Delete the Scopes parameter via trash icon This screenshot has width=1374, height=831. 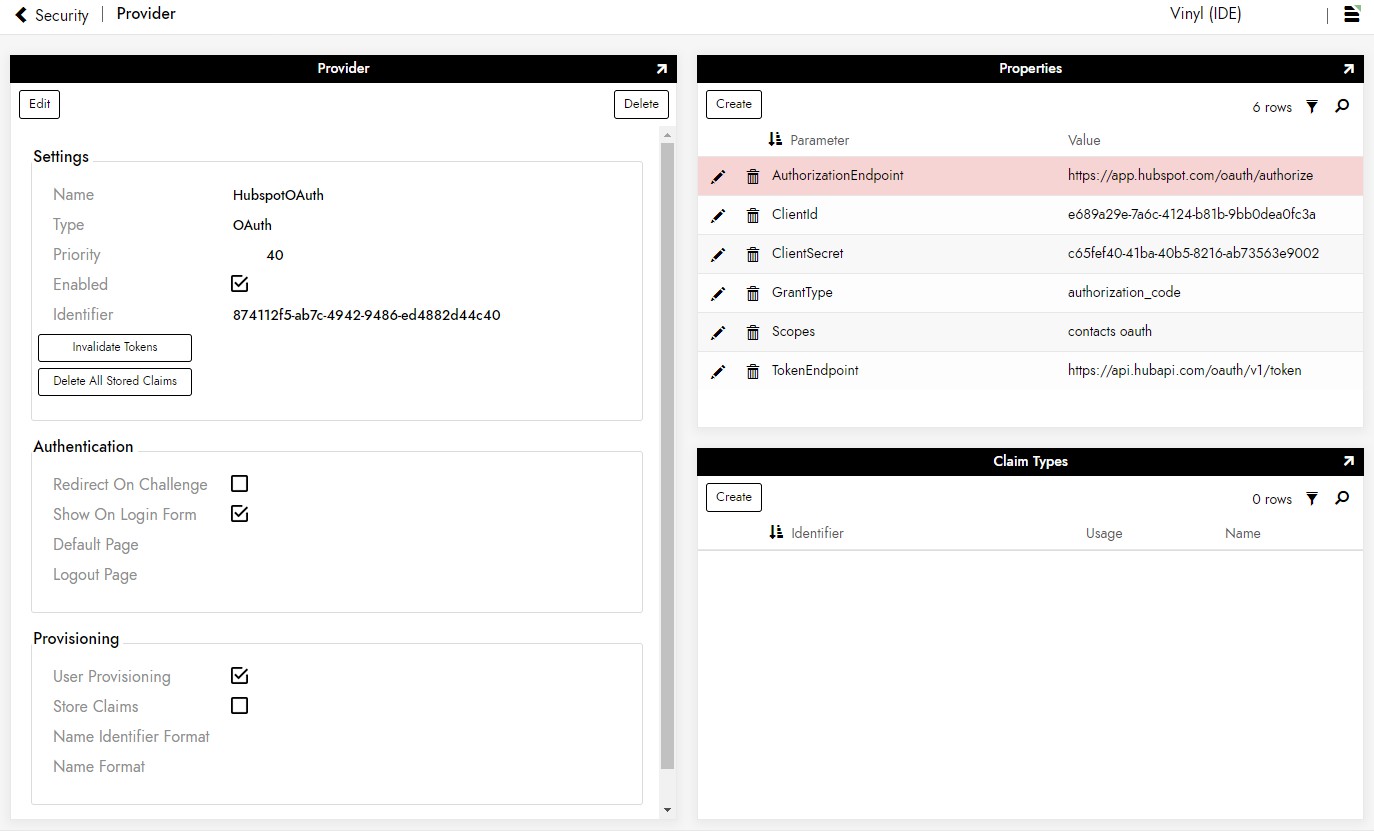click(753, 333)
